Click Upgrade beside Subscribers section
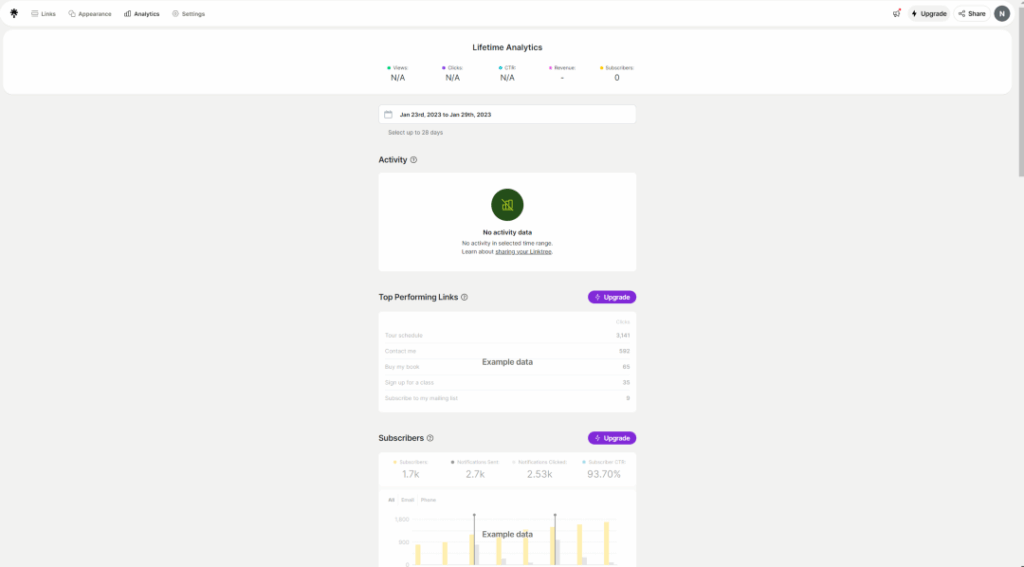 (612, 438)
